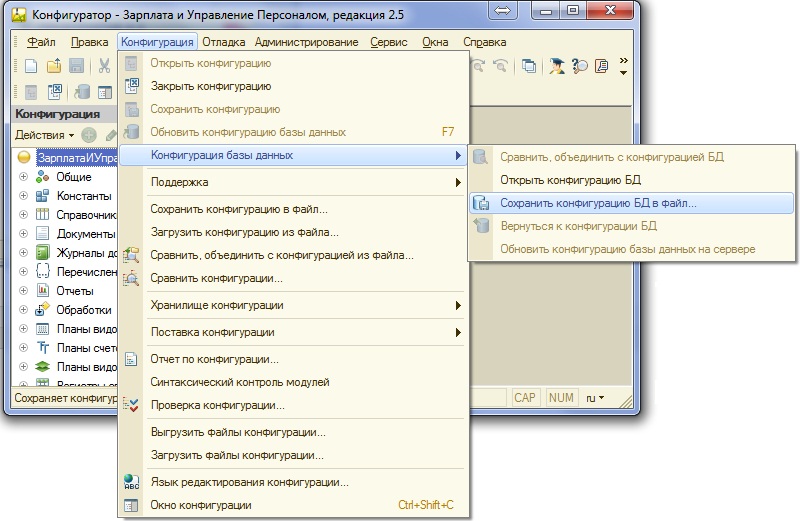Open the Правка menu

pyautogui.click(x=89, y=42)
